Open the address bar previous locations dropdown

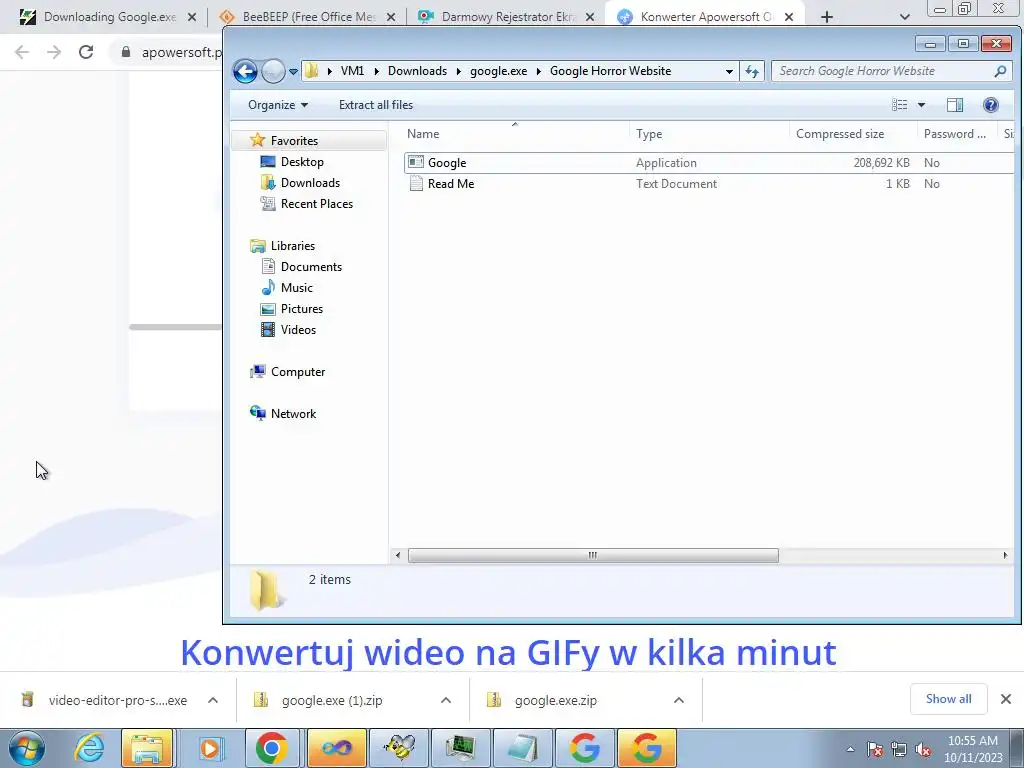(x=729, y=71)
